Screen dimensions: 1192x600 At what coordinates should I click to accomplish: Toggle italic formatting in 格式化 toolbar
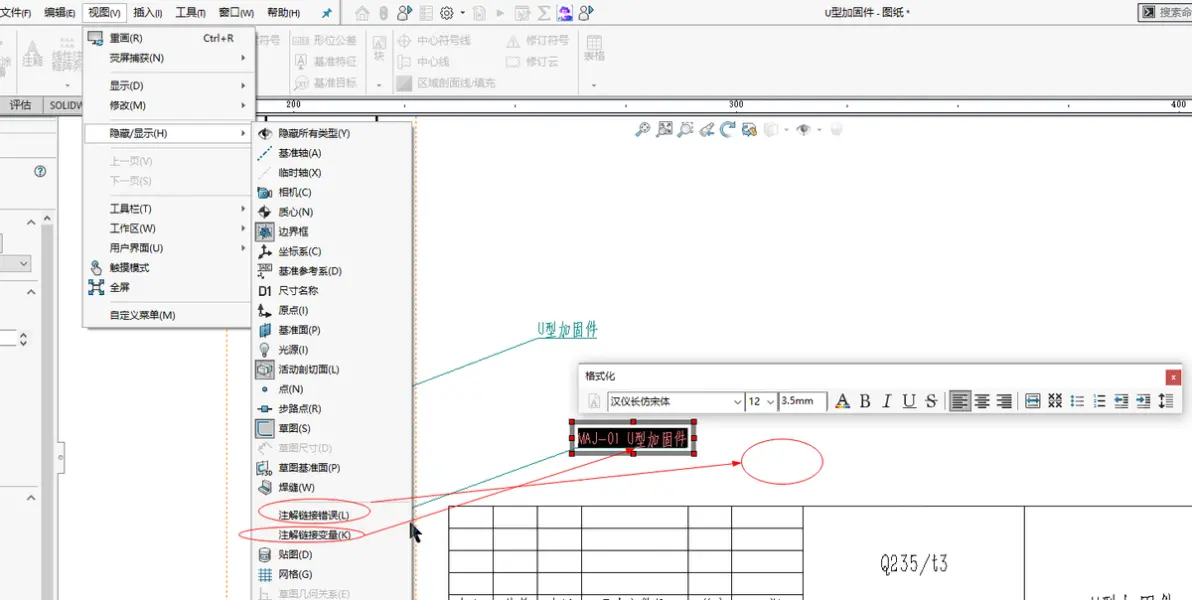click(886, 401)
